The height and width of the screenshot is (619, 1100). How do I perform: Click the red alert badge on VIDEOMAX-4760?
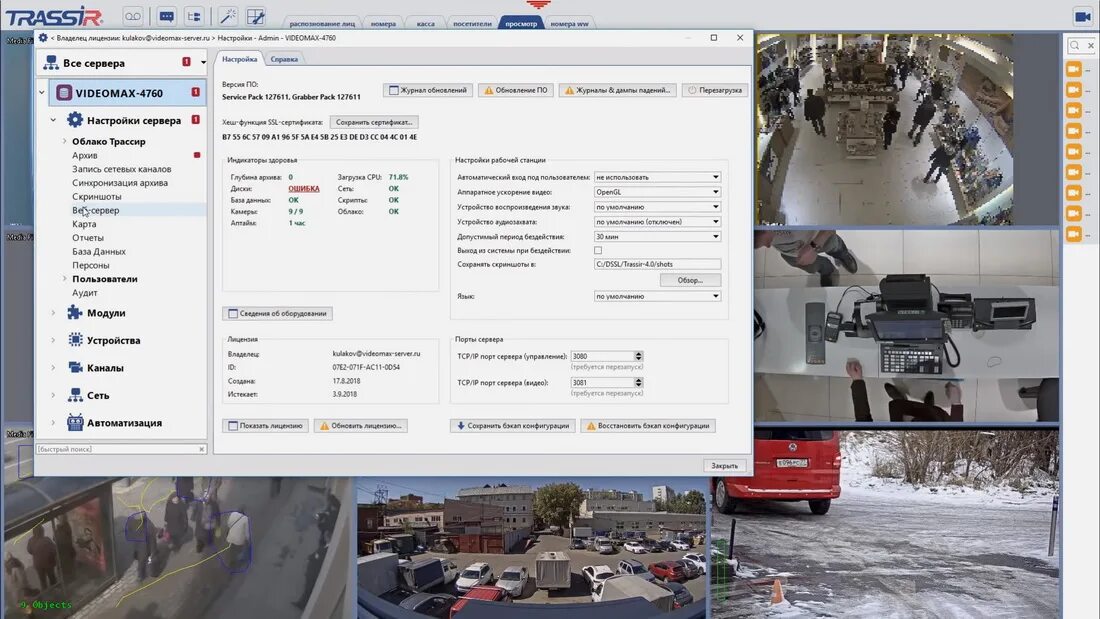pyautogui.click(x=195, y=92)
